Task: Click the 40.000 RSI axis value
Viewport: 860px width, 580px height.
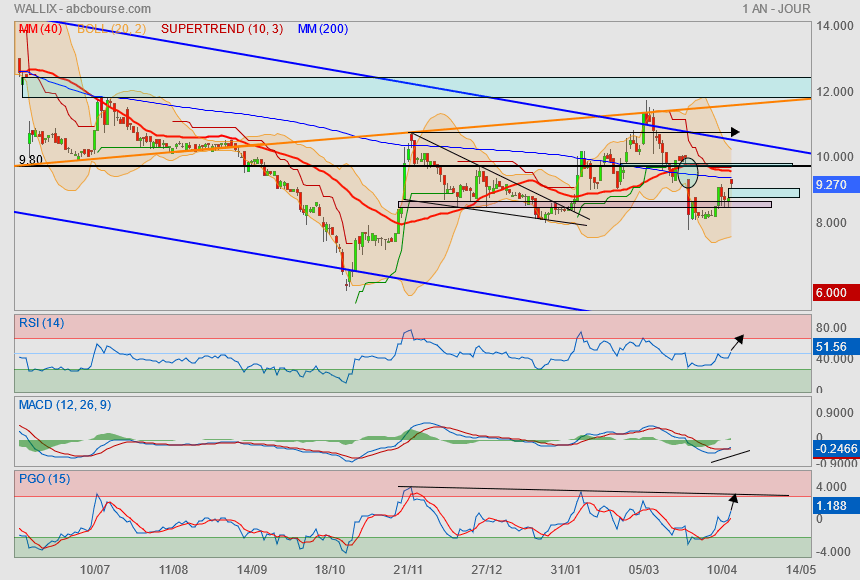Action: [x=835, y=359]
